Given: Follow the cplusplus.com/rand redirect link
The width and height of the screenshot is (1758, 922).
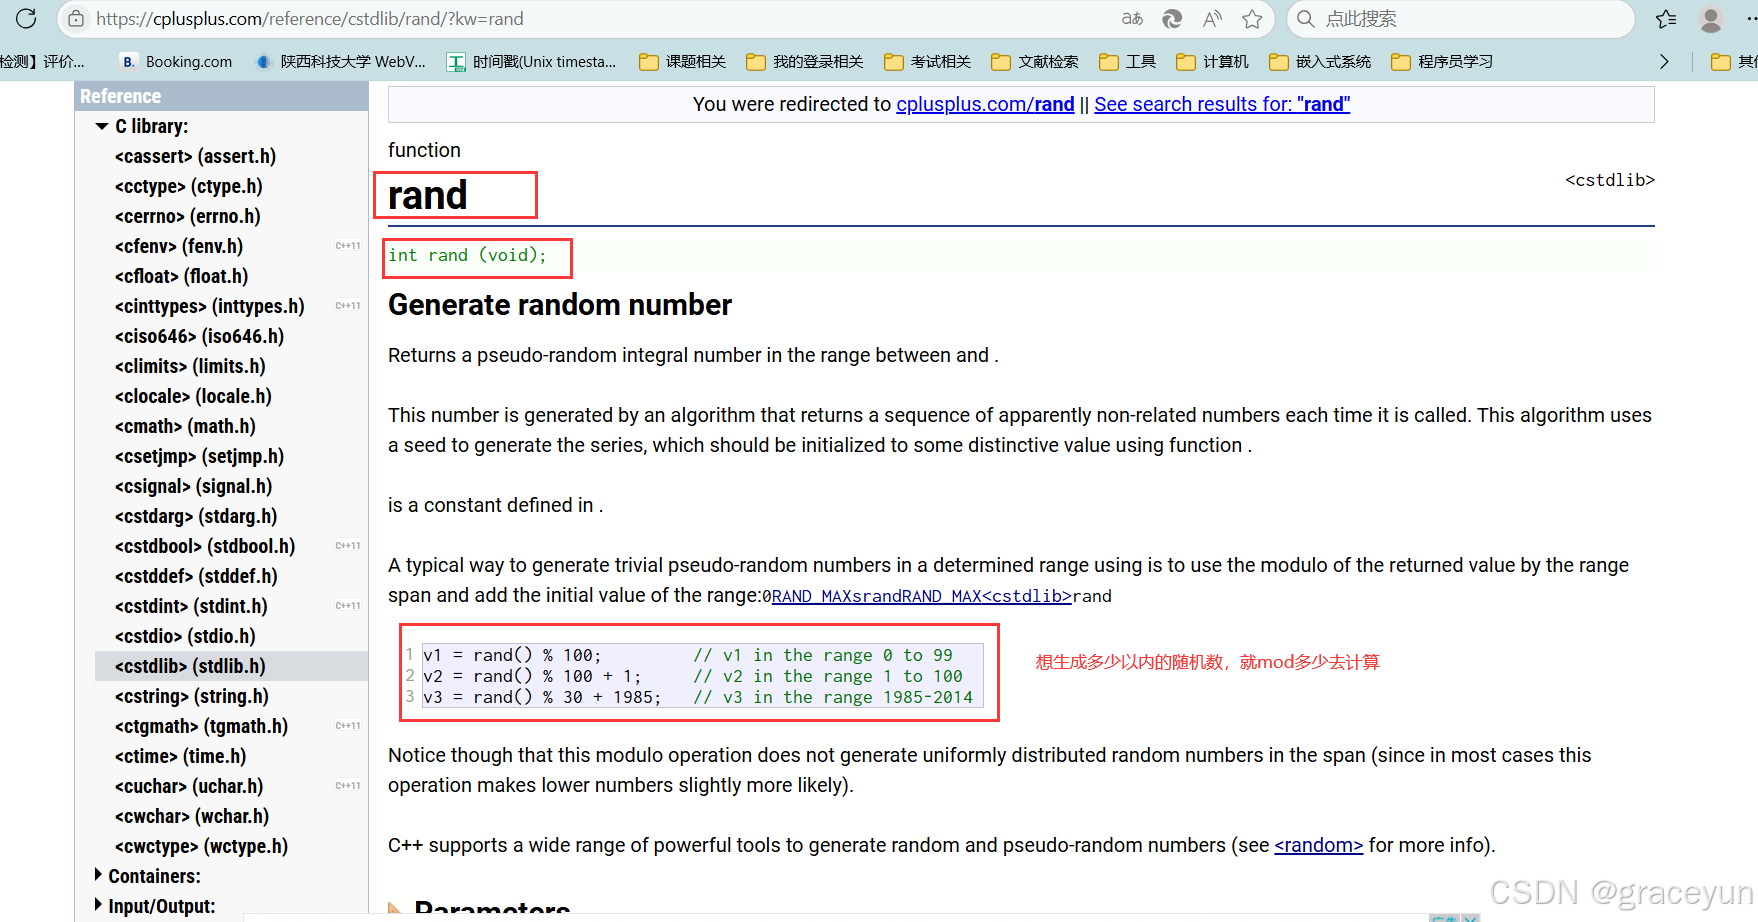Looking at the screenshot, I should [985, 104].
